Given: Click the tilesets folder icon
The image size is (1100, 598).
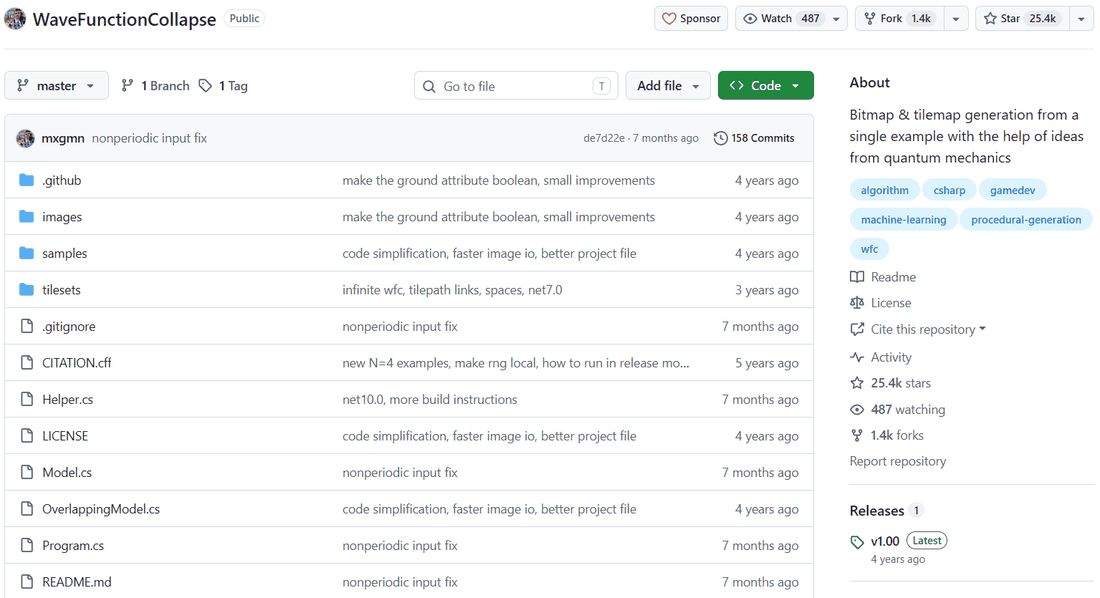Looking at the screenshot, I should point(27,290).
